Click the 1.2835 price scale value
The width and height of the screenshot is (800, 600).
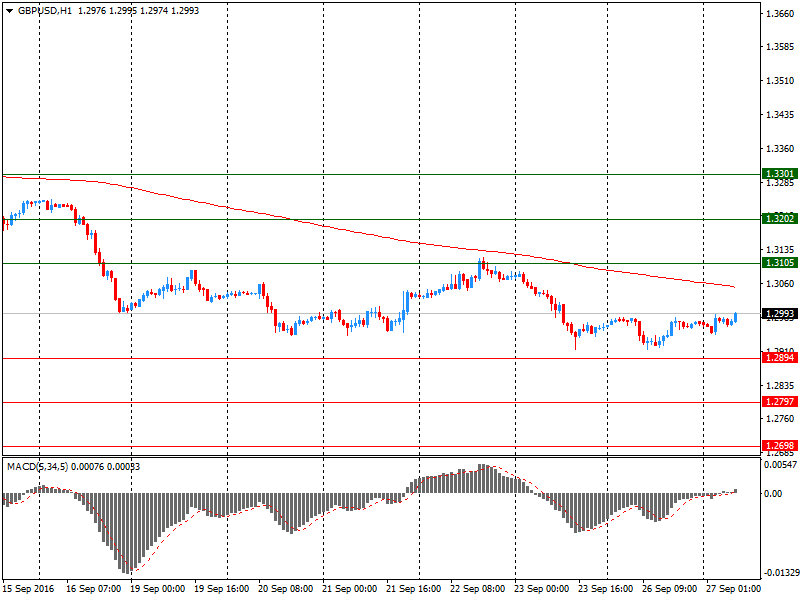click(x=780, y=385)
